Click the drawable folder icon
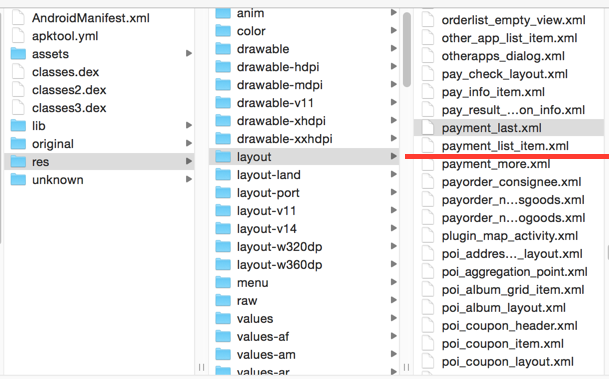The image size is (609, 379). (x=223, y=49)
